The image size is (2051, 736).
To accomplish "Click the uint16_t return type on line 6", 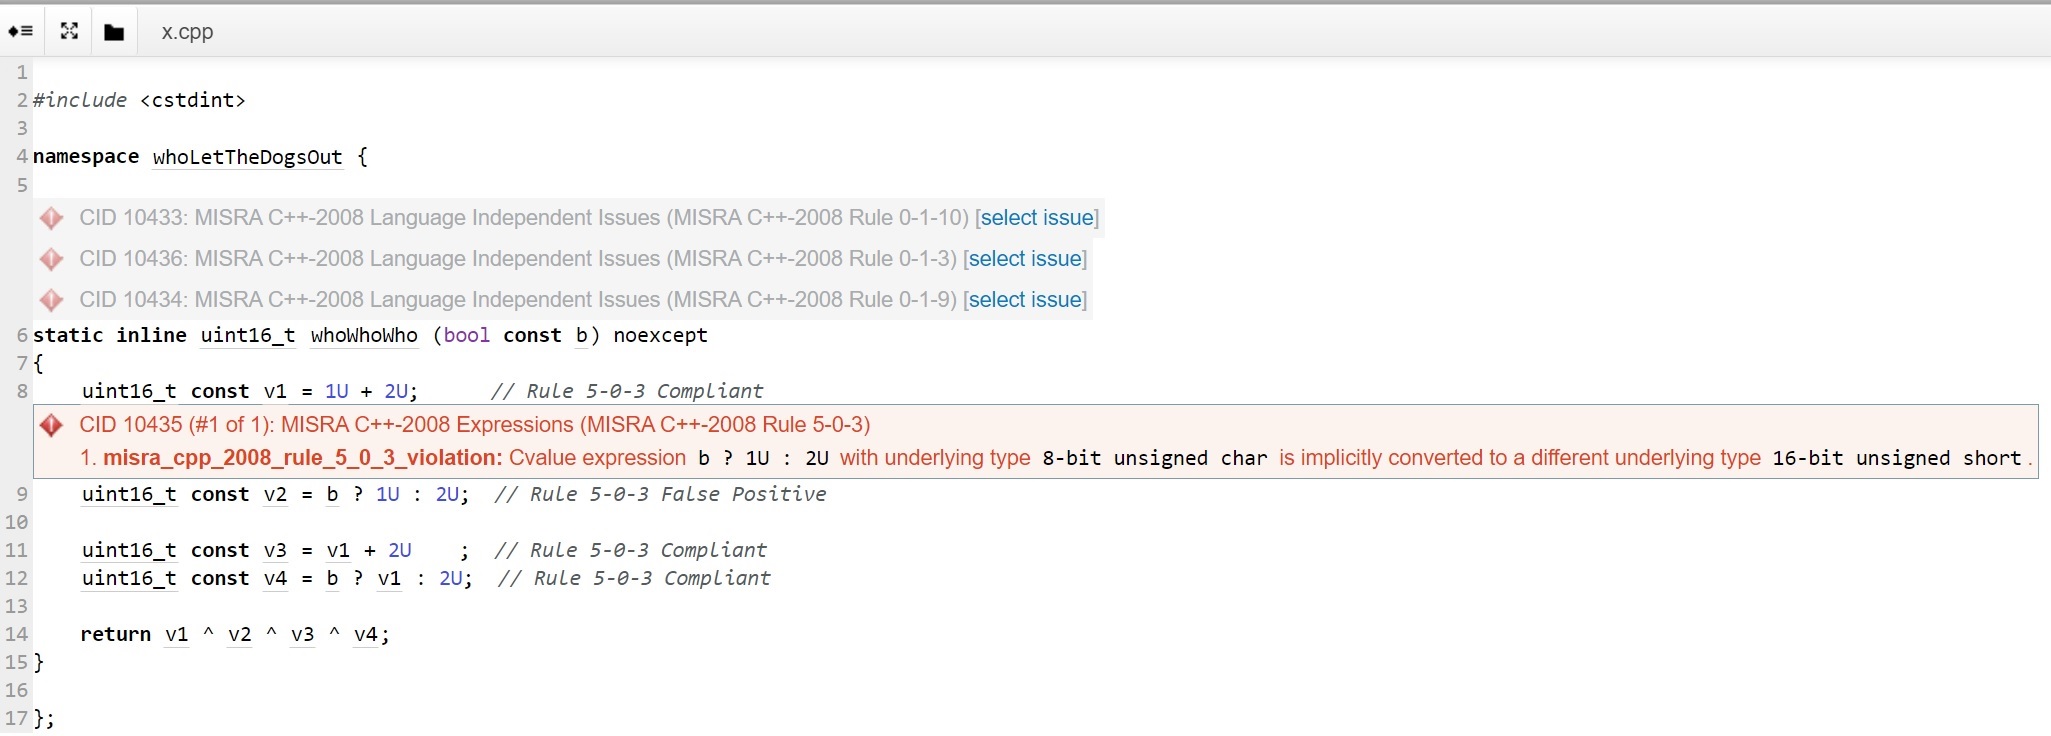I will click(247, 335).
